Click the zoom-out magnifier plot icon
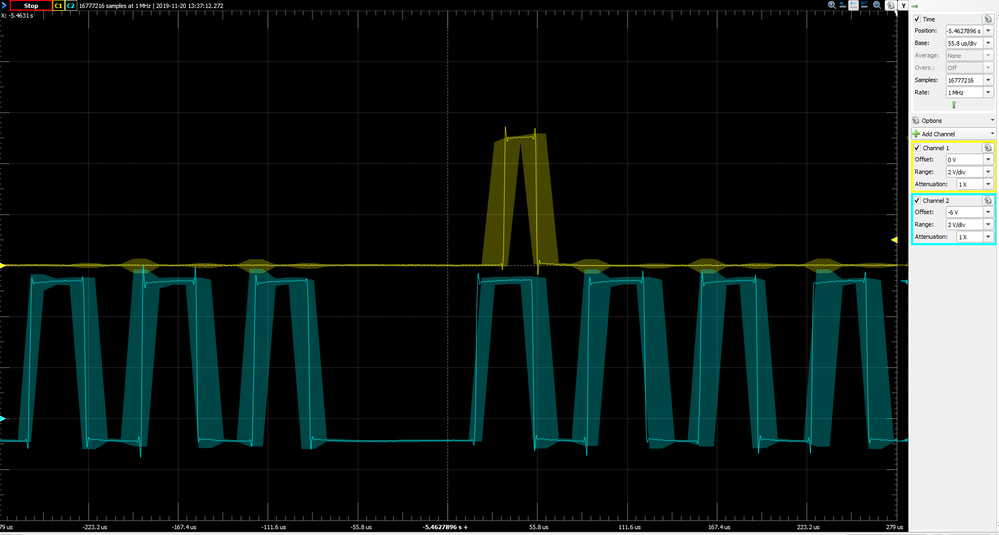Viewport: 999px width, 535px height. coord(877,5)
